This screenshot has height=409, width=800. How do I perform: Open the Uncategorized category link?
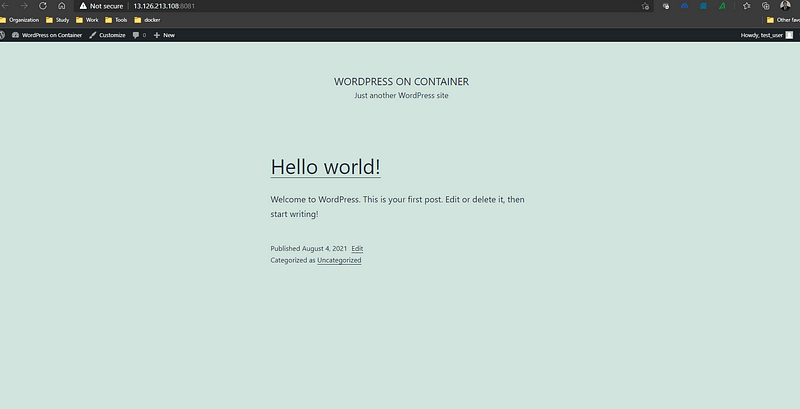click(x=339, y=260)
